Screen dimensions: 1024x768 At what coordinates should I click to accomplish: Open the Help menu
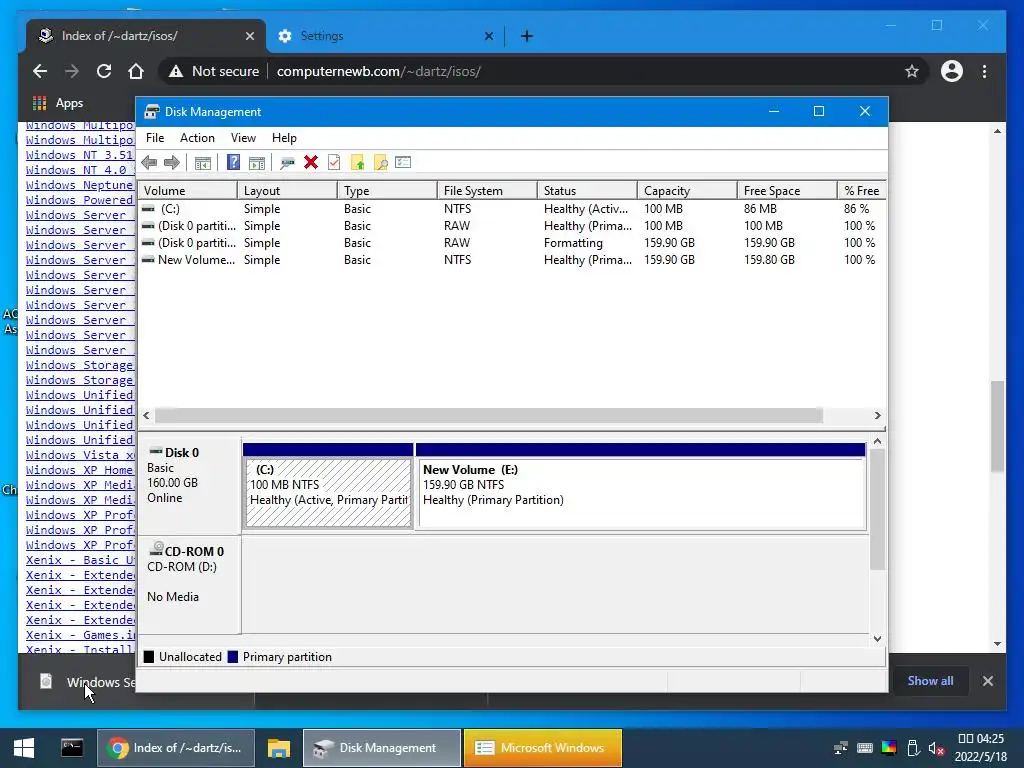click(284, 138)
